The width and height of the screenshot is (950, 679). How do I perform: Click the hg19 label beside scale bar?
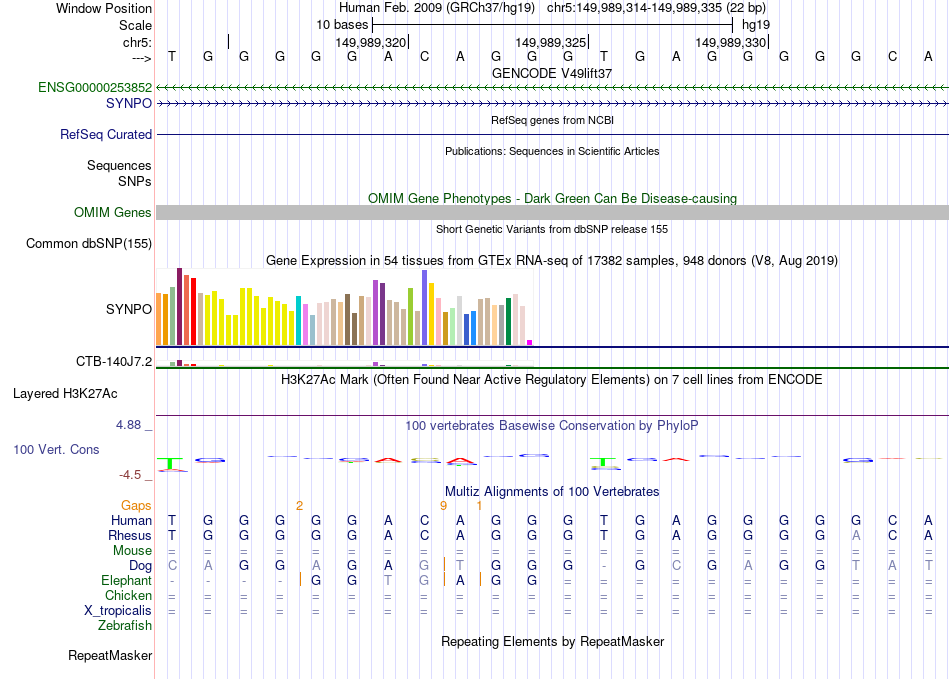pyautogui.click(x=756, y=25)
